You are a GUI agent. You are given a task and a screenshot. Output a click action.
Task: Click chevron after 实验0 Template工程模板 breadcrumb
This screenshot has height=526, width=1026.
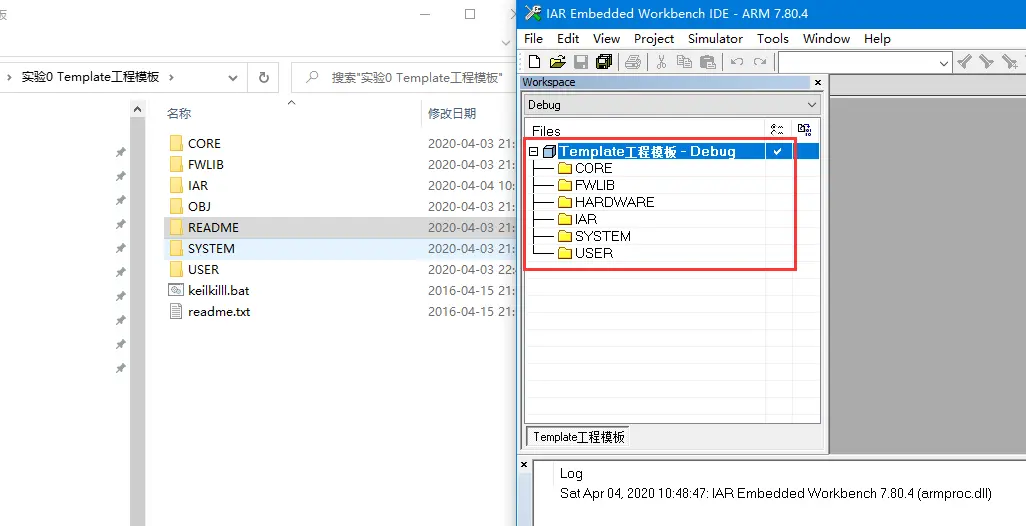pos(171,77)
